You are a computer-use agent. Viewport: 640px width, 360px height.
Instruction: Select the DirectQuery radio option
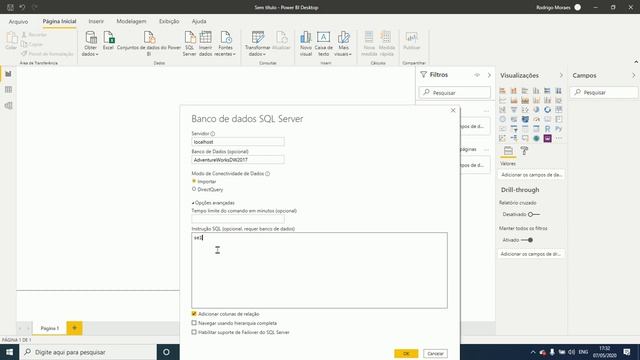pos(194,189)
